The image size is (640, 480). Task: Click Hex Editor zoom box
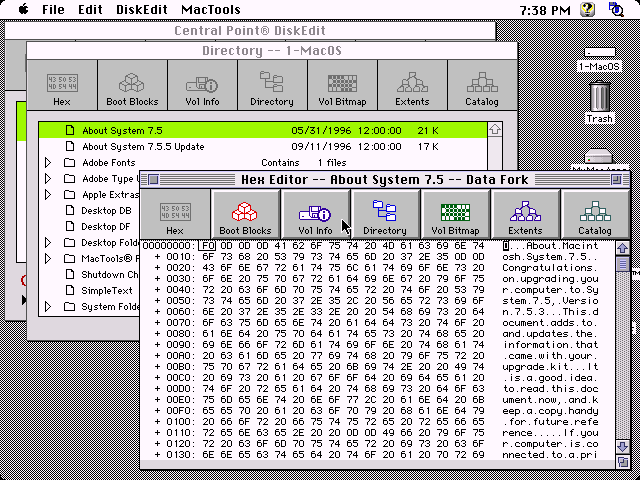point(616,180)
